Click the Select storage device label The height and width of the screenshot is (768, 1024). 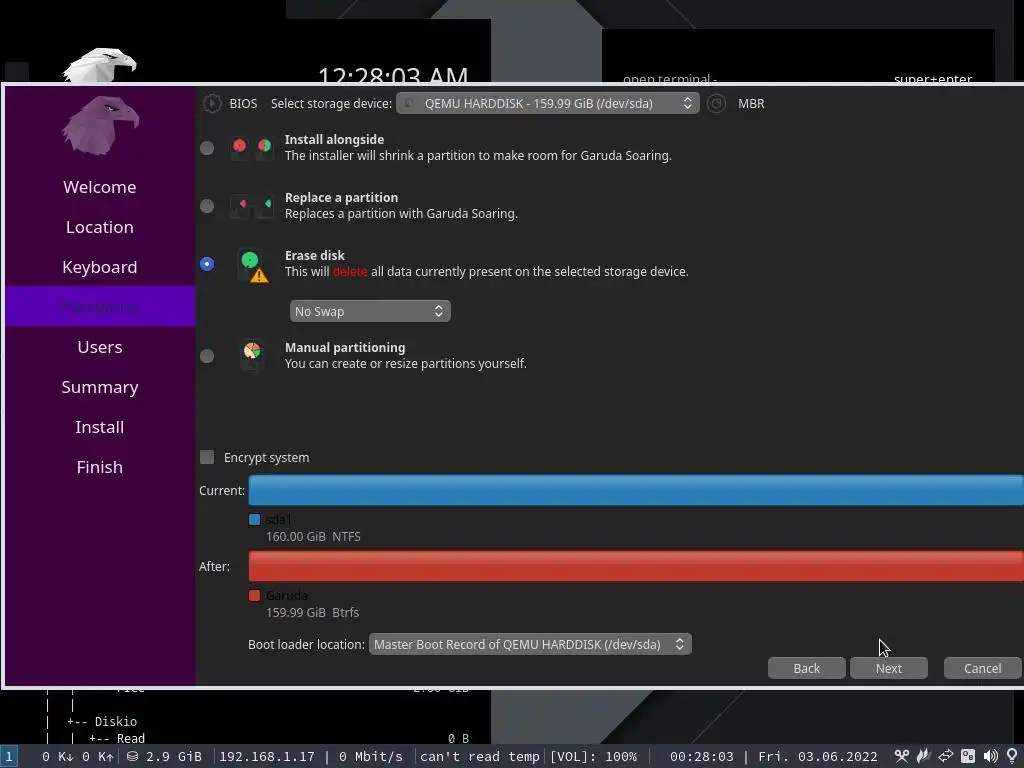click(x=331, y=104)
